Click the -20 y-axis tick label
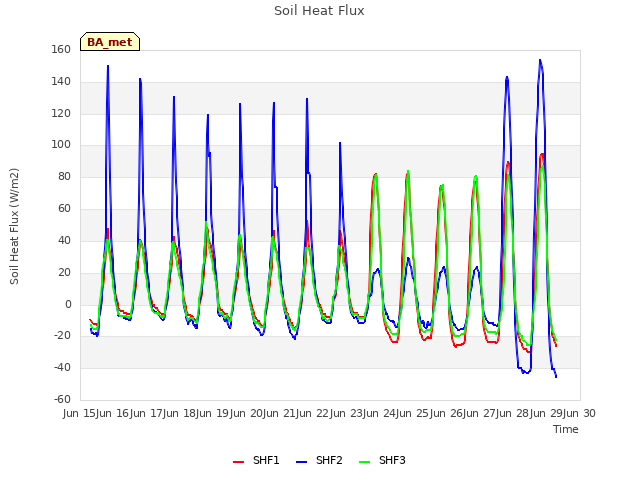Screen dimensions: 640x480 [x=62, y=336]
